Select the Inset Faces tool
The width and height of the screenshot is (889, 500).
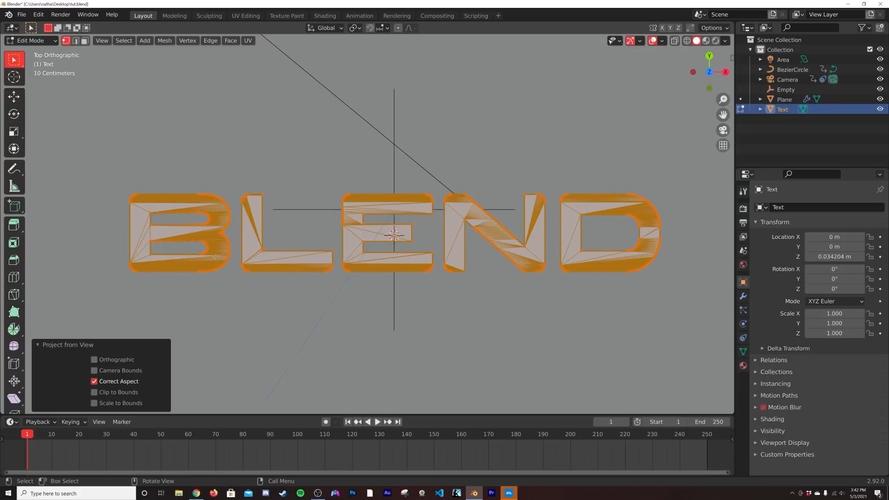tap(14, 243)
